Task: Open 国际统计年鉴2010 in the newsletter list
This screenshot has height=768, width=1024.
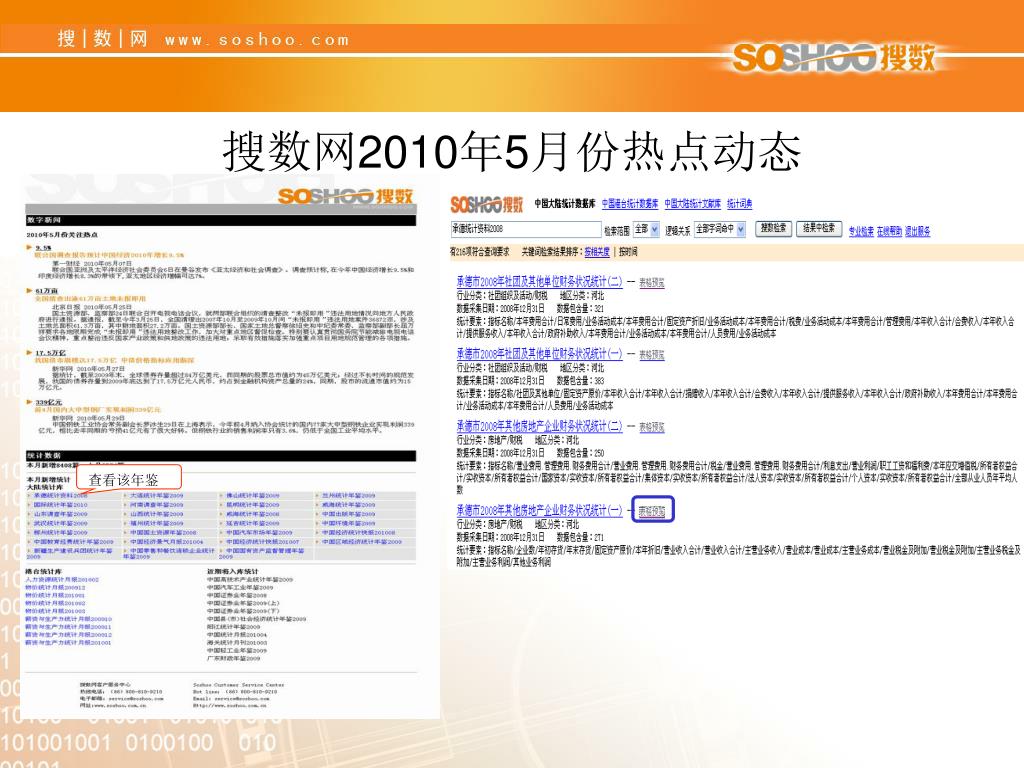Action: tap(60, 505)
